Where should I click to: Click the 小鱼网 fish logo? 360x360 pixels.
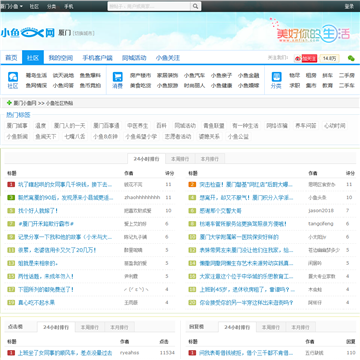pyautogui.click(x=27, y=33)
